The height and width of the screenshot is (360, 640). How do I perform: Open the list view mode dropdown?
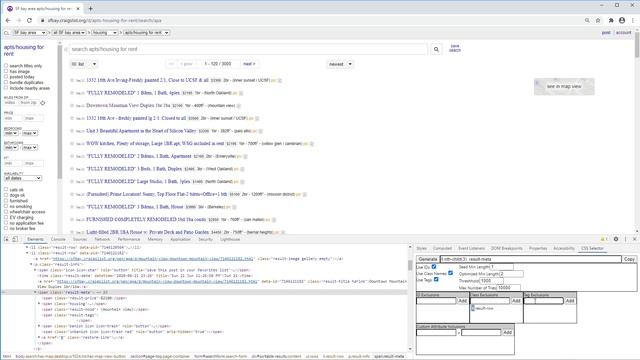click(x=84, y=64)
